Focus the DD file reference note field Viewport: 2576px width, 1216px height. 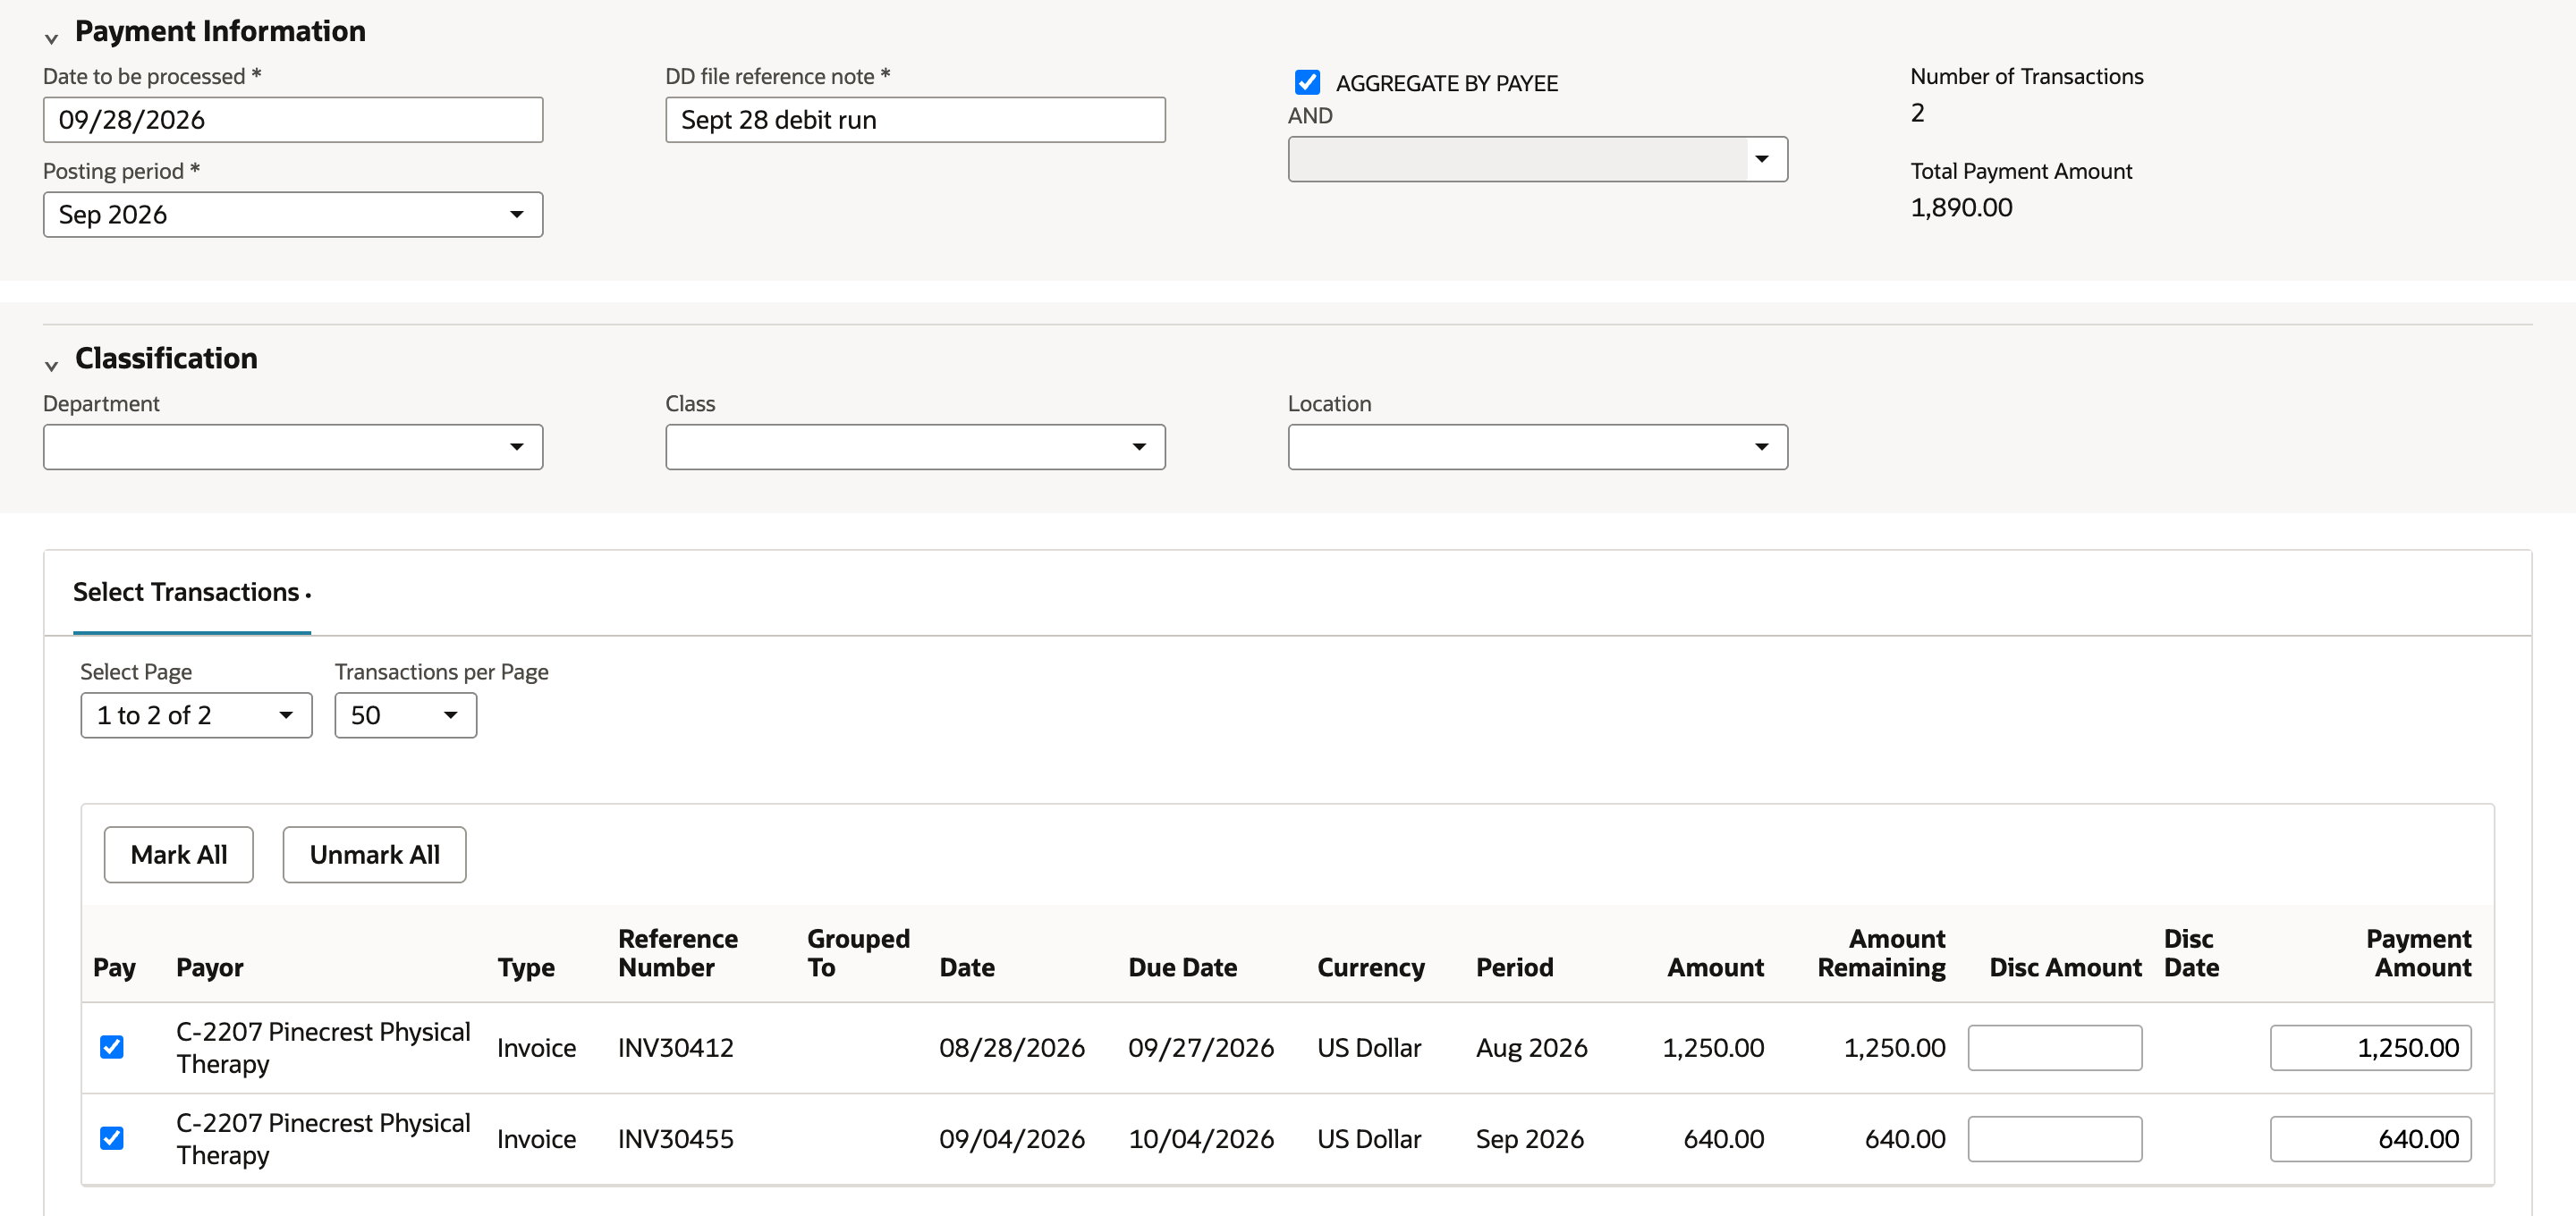[915, 120]
